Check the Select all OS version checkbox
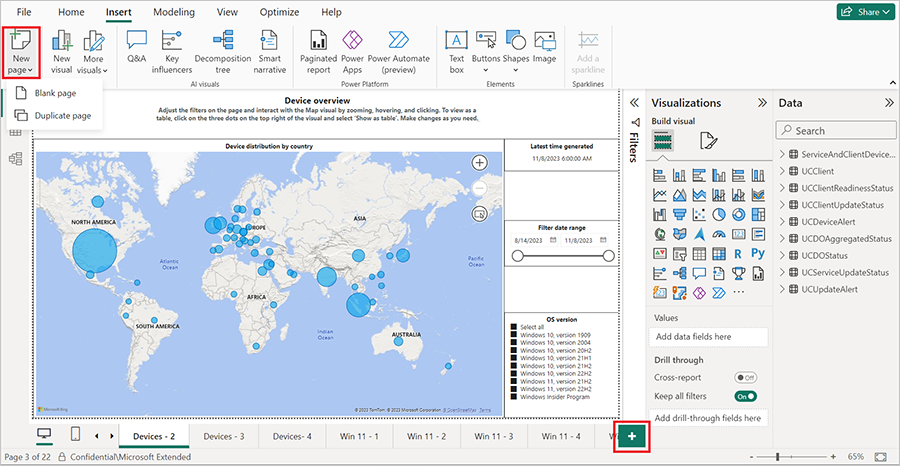 pos(512,327)
